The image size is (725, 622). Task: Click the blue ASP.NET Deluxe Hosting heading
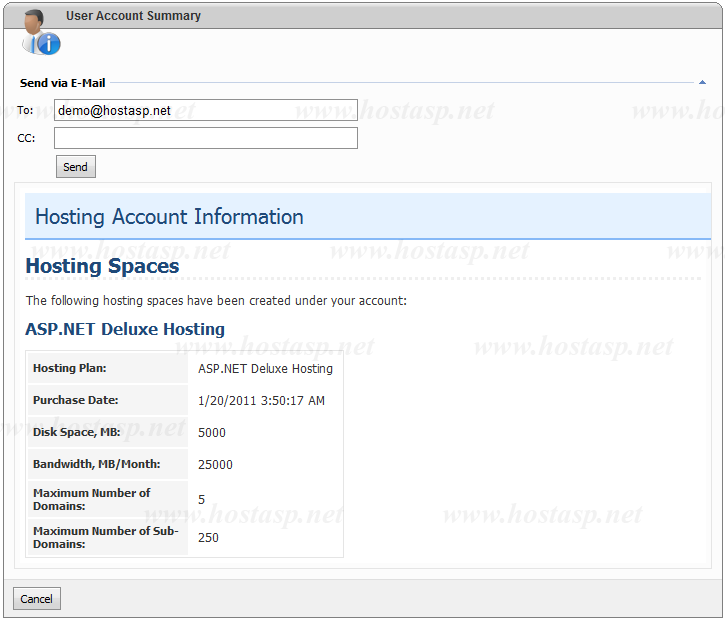pos(125,329)
